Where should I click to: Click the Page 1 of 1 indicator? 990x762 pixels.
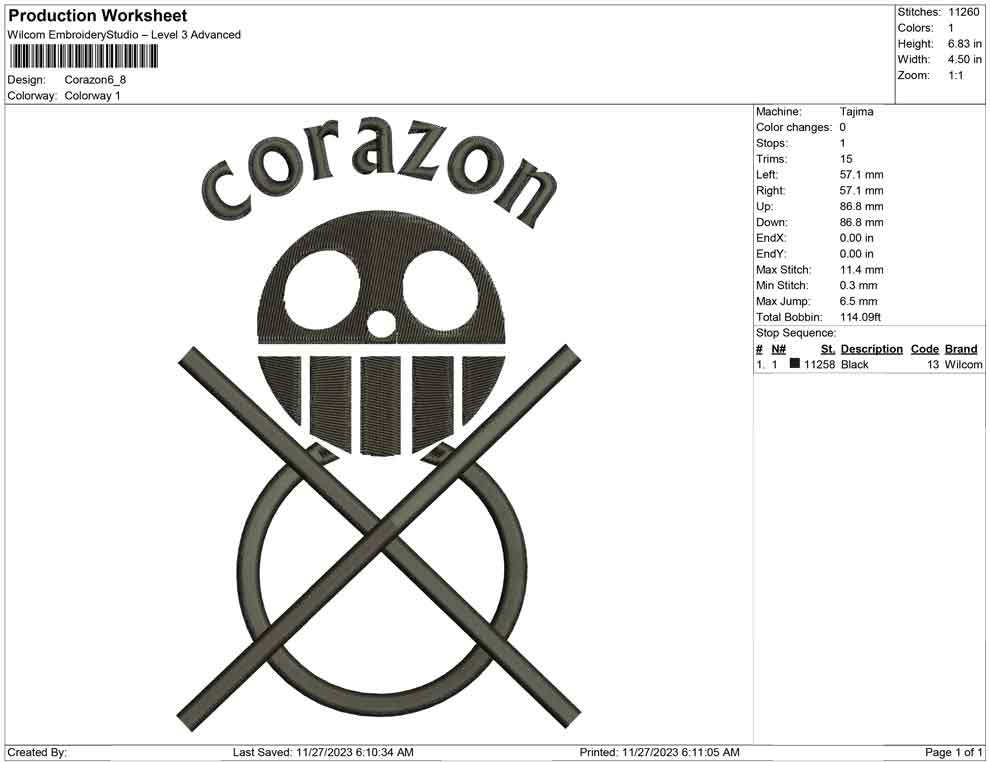(953, 752)
